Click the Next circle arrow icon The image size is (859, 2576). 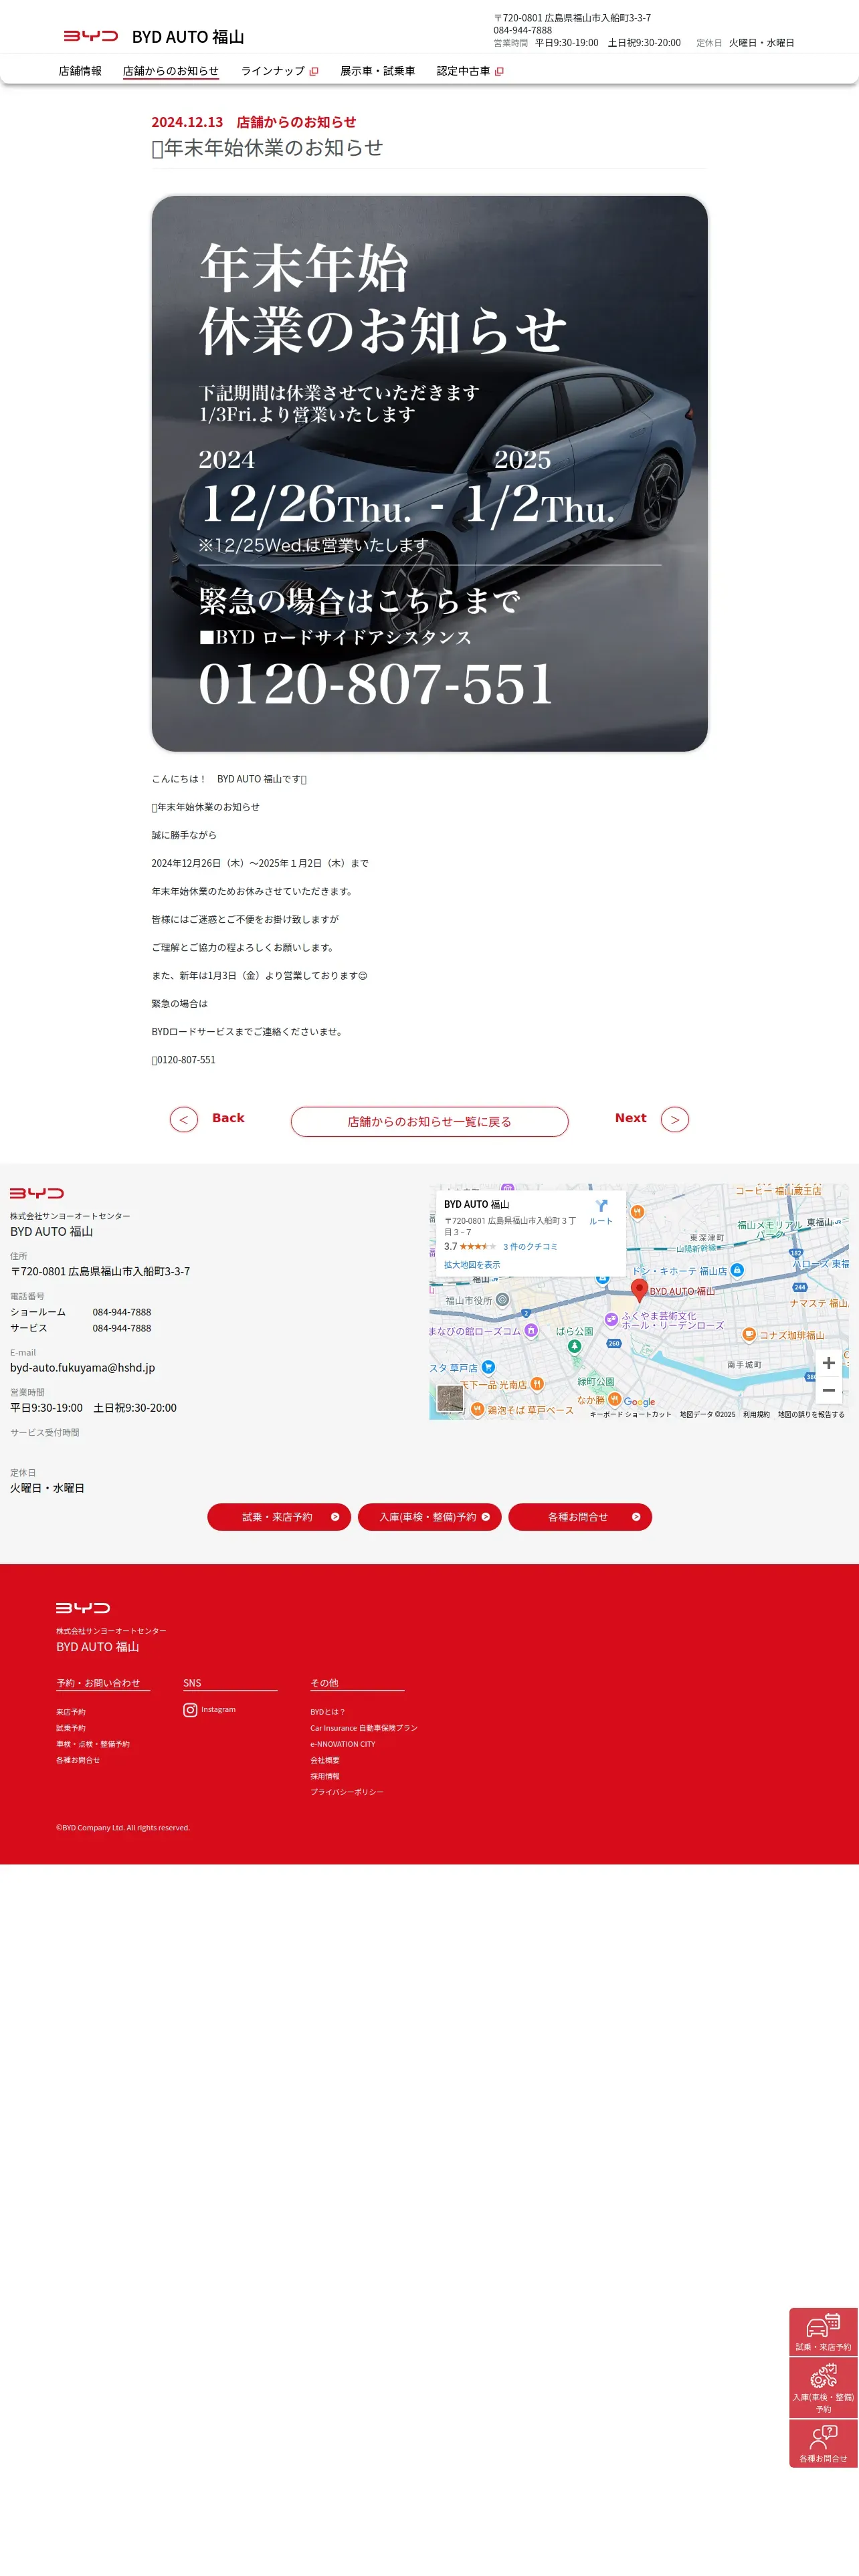[675, 1119]
